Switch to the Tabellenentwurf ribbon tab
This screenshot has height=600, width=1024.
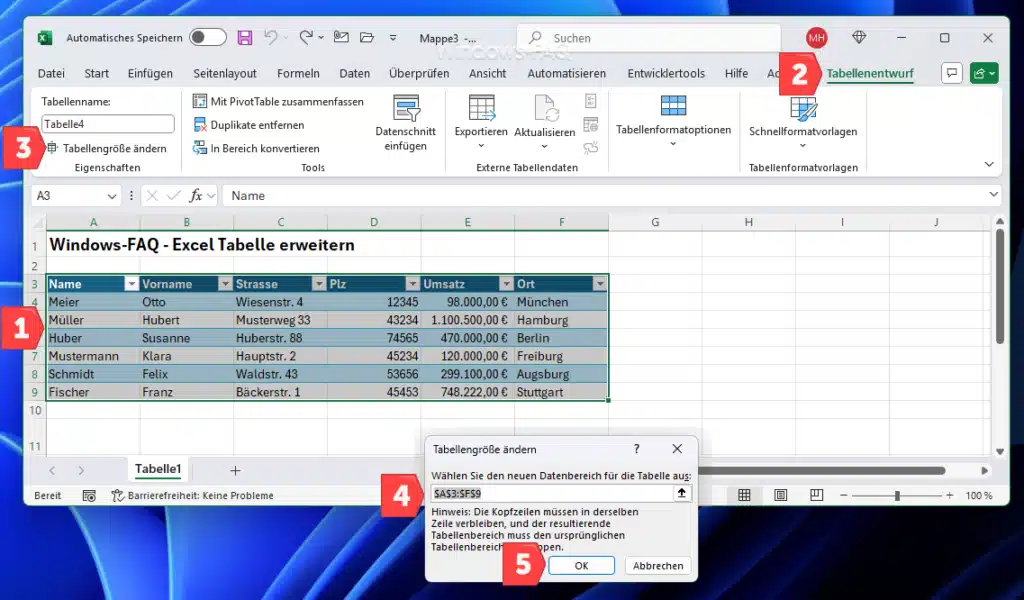tap(869, 73)
